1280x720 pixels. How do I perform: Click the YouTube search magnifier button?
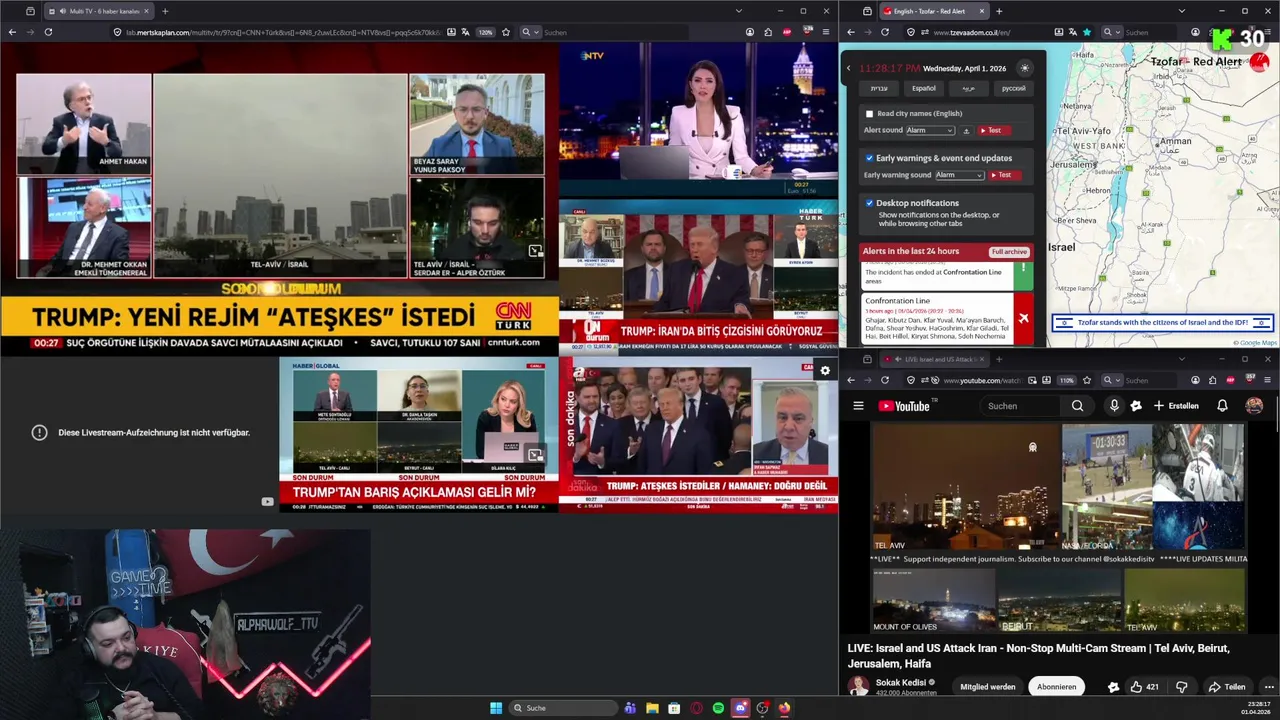tap(1077, 406)
